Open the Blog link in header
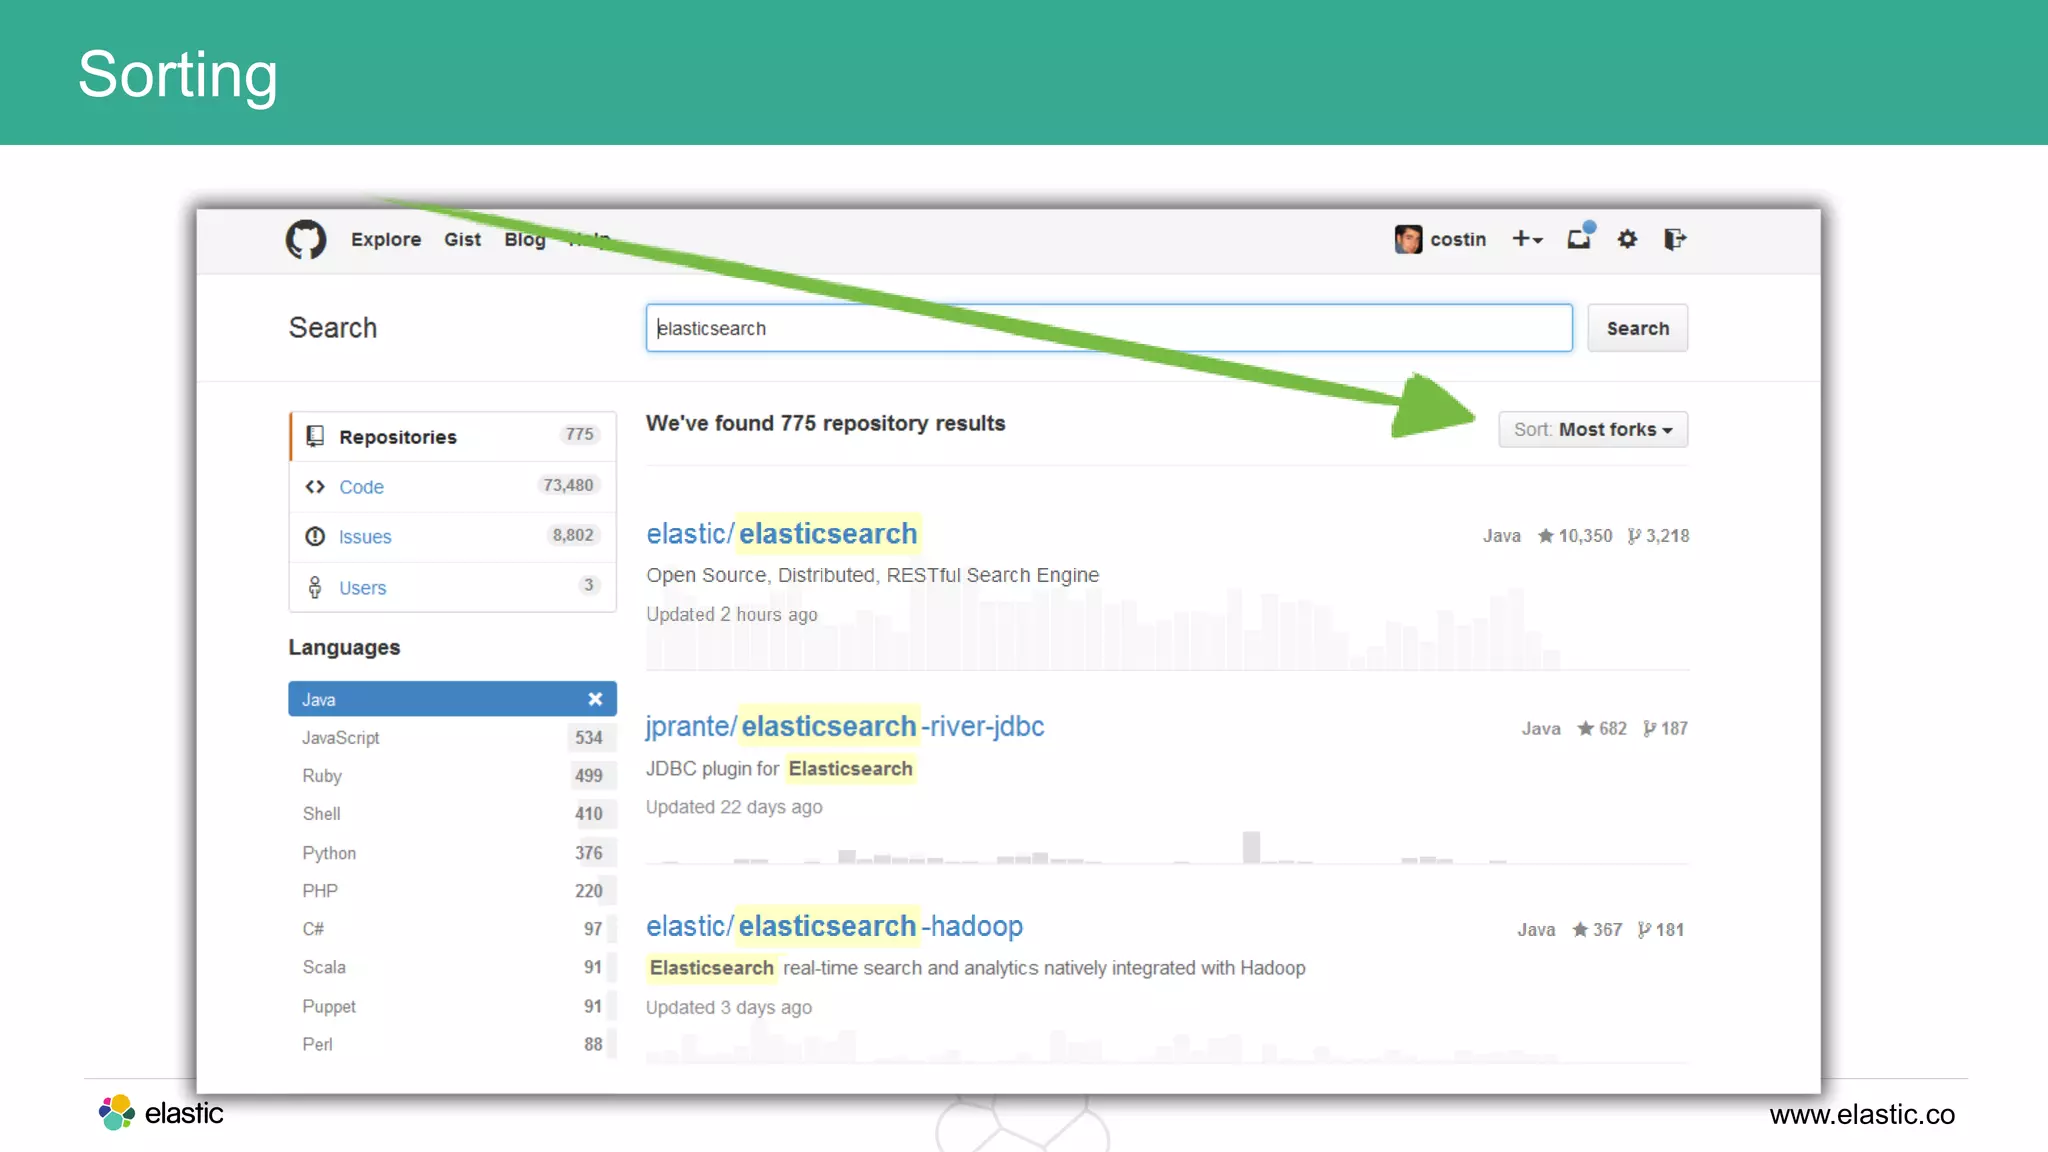The width and height of the screenshot is (2048, 1152). click(524, 239)
